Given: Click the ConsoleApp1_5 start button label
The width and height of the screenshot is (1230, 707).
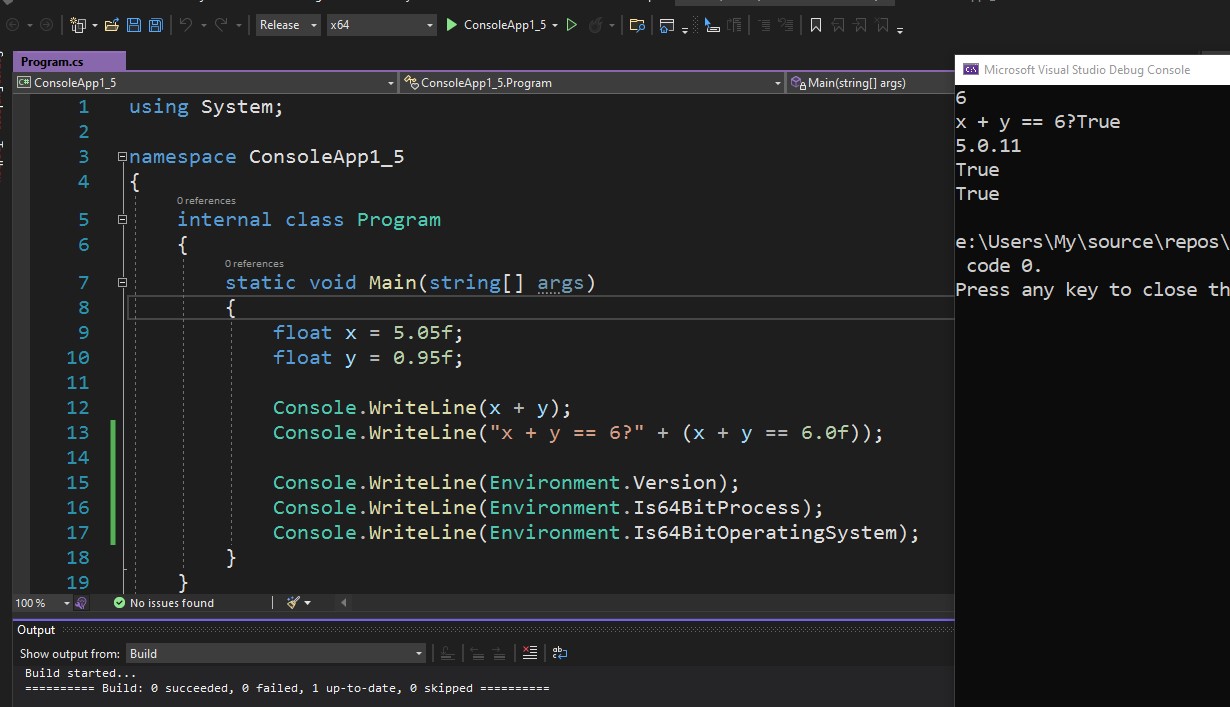Looking at the screenshot, I should (x=505, y=25).
